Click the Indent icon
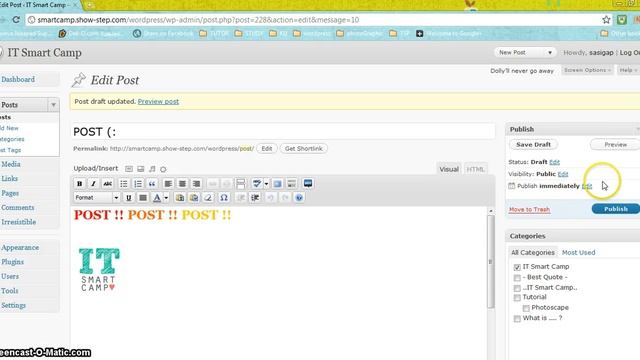This screenshot has height=360, width=640. pos(255,198)
